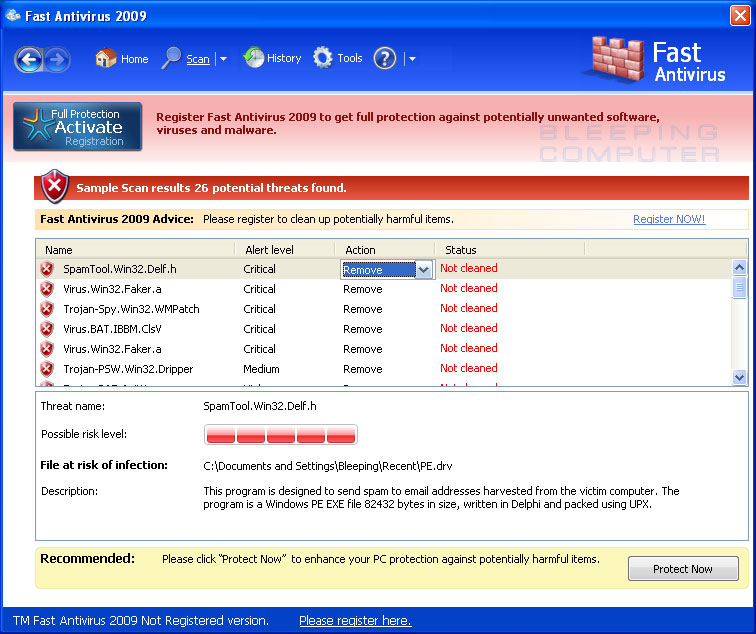Click Remove action for Trojan-PSW.Win32.Dripper
The image size is (756, 634).
pyautogui.click(x=363, y=369)
